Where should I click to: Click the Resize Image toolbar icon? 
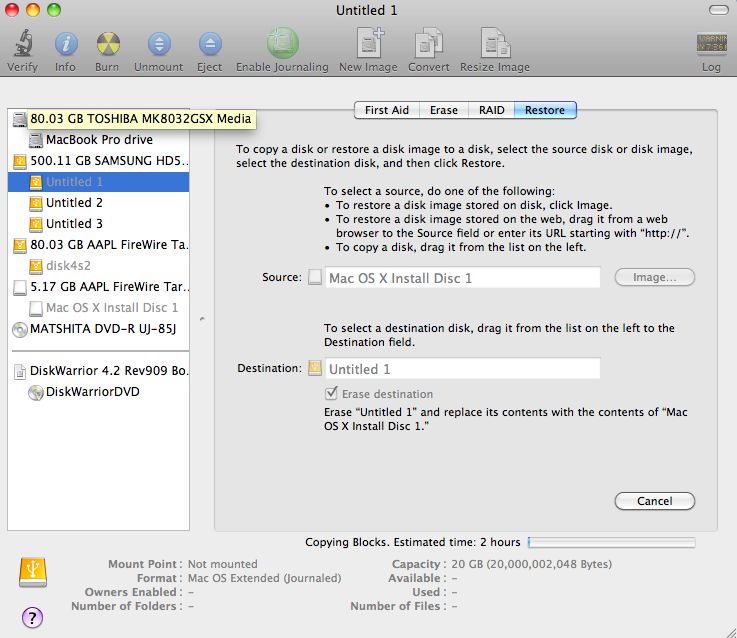point(495,43)
